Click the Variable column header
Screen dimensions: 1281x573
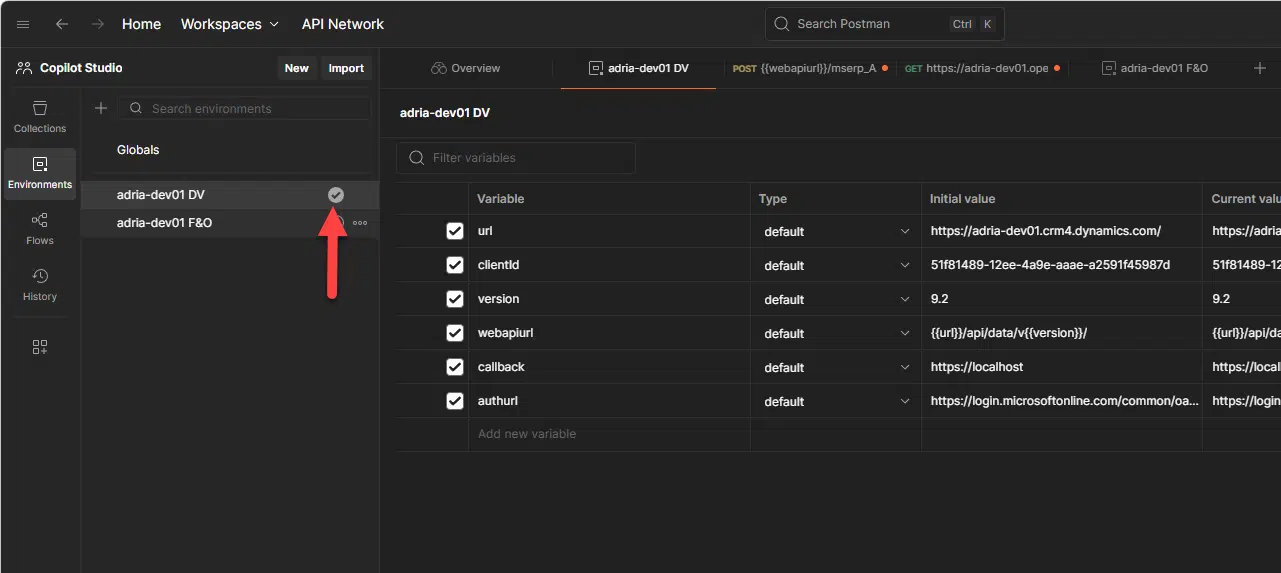click(609, 199)
